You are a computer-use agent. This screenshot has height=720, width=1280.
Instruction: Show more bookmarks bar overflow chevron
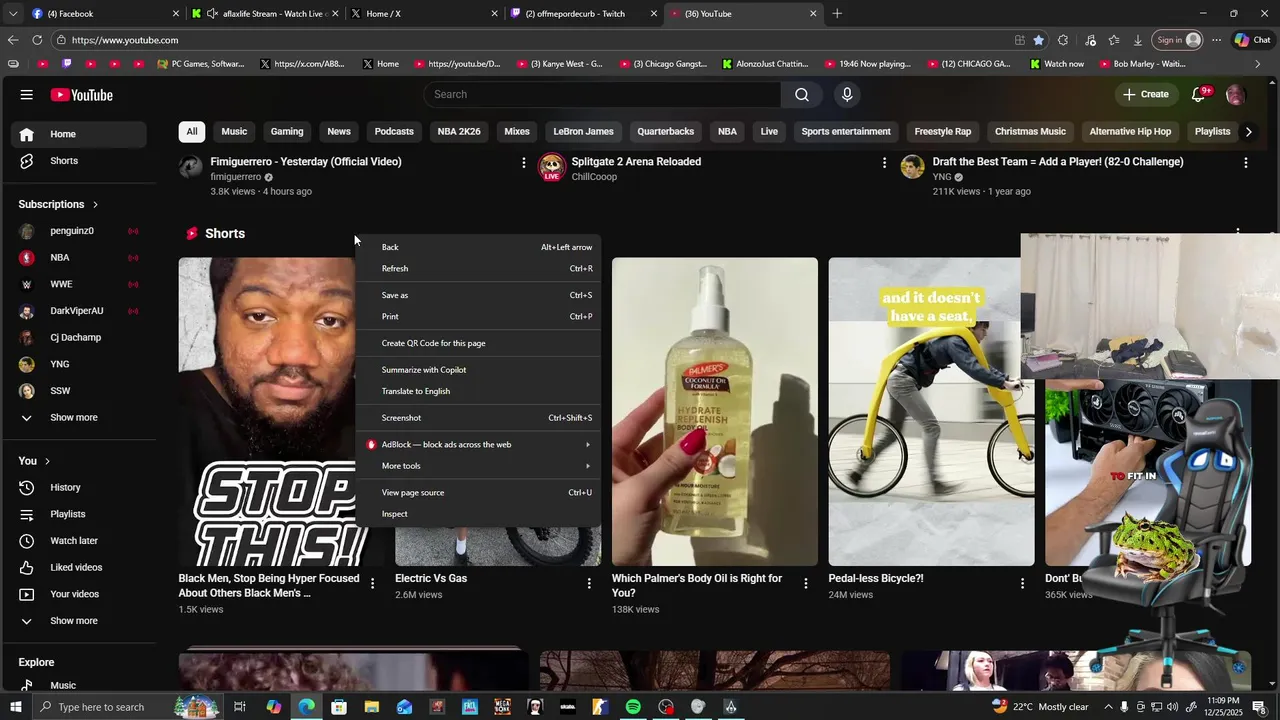click(x=1257, y=64)
